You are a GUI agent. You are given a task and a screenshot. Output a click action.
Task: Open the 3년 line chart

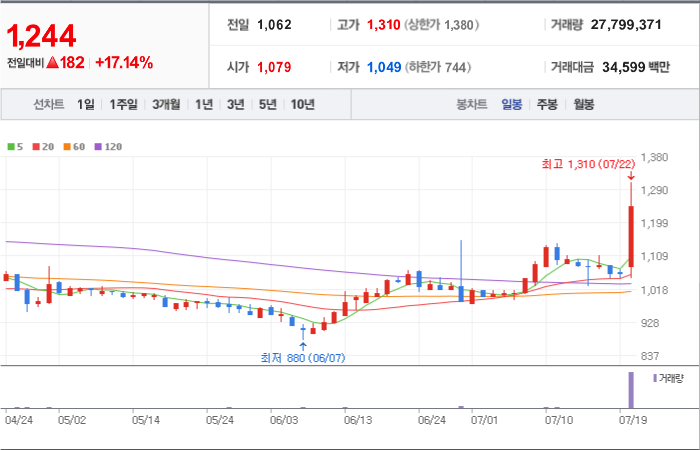click(235, 104)
